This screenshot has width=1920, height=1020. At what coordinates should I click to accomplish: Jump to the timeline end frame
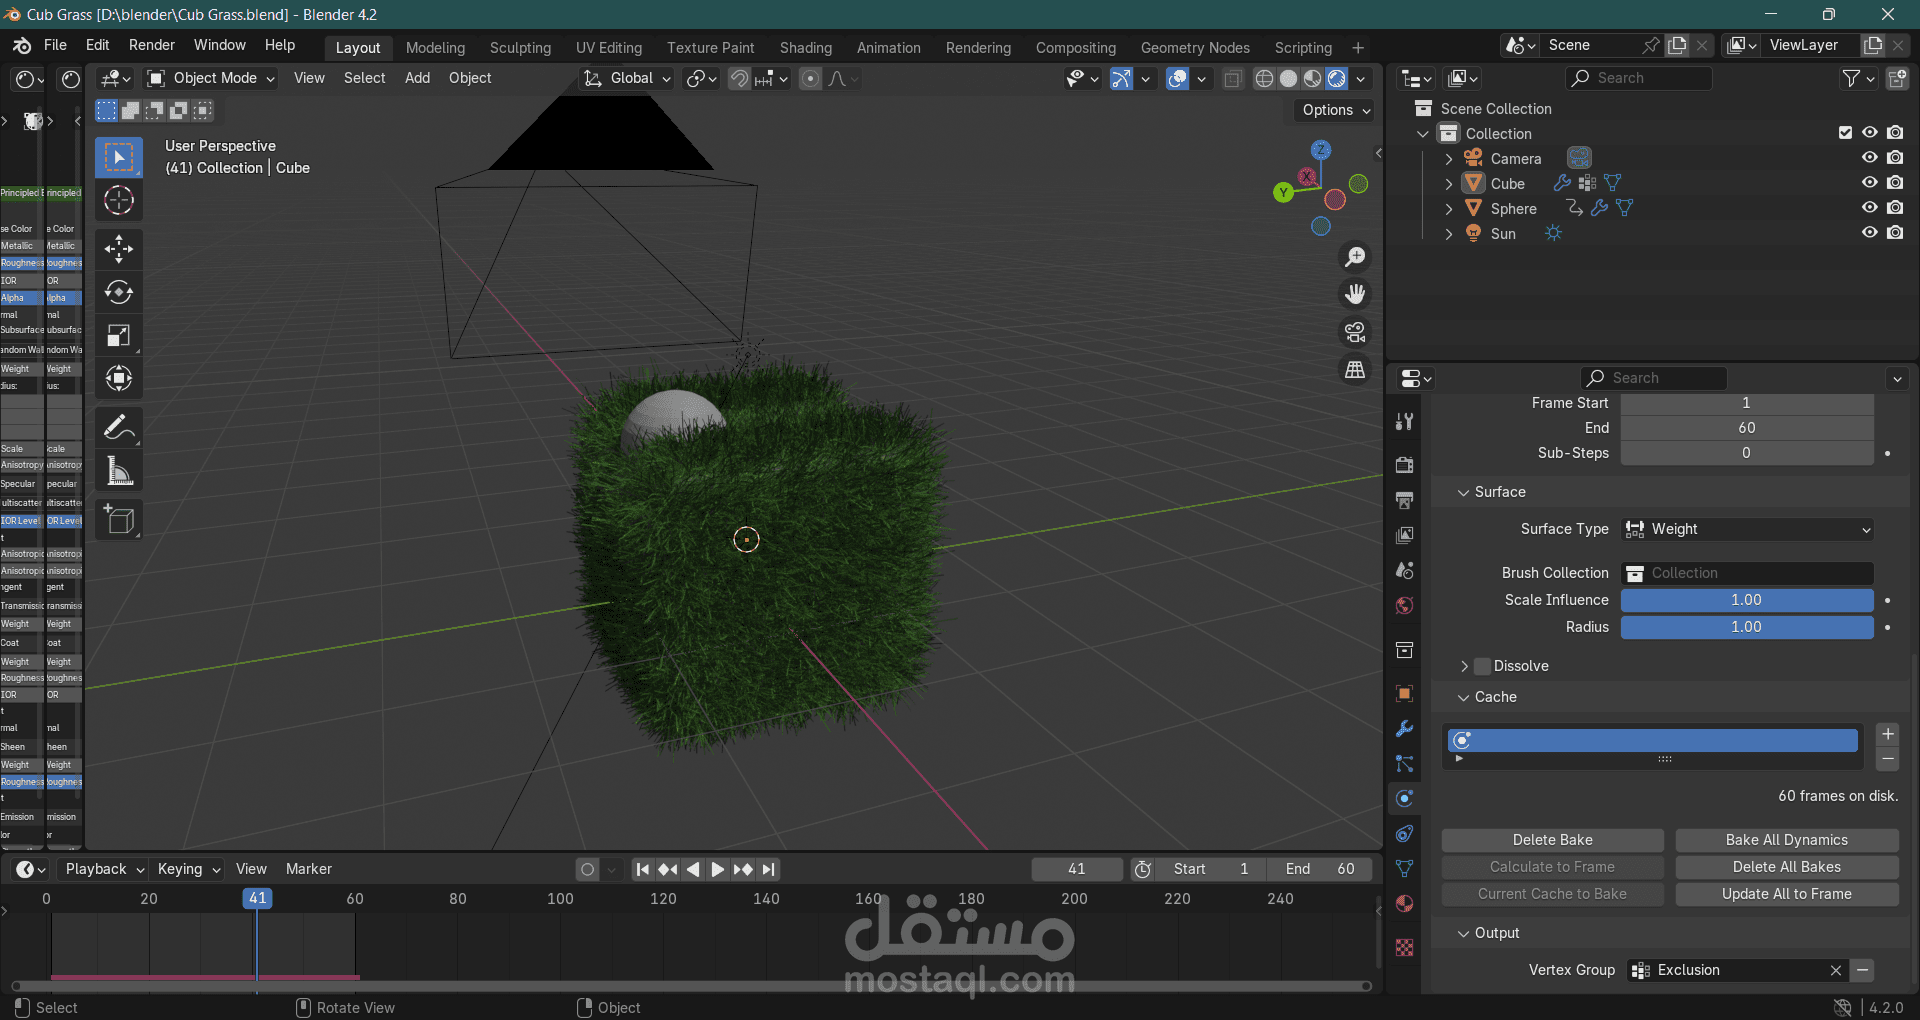coord(768,870)
